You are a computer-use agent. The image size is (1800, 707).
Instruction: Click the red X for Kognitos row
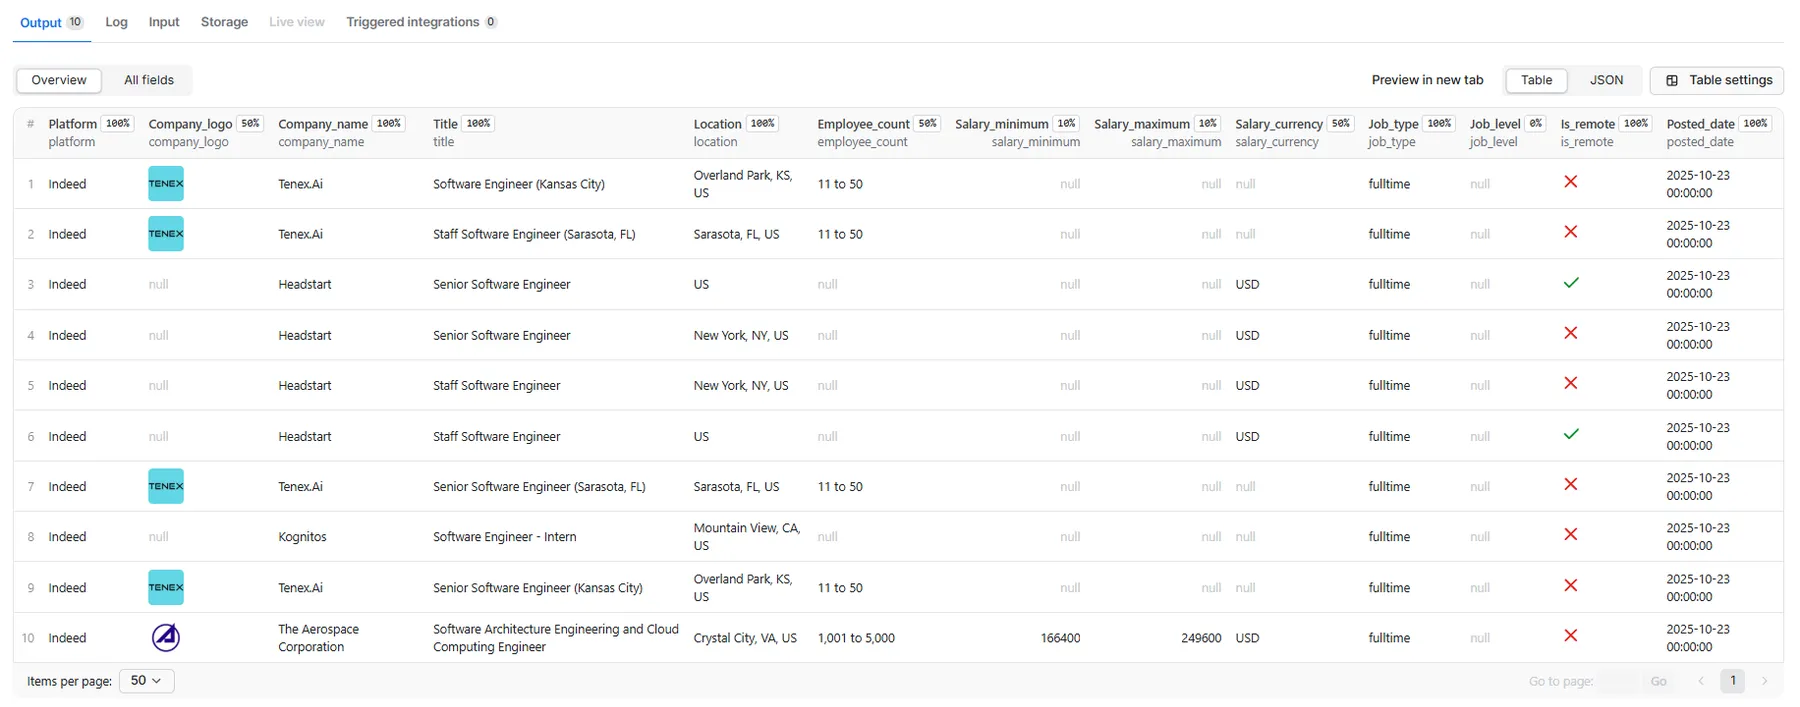coord(1571,535)
